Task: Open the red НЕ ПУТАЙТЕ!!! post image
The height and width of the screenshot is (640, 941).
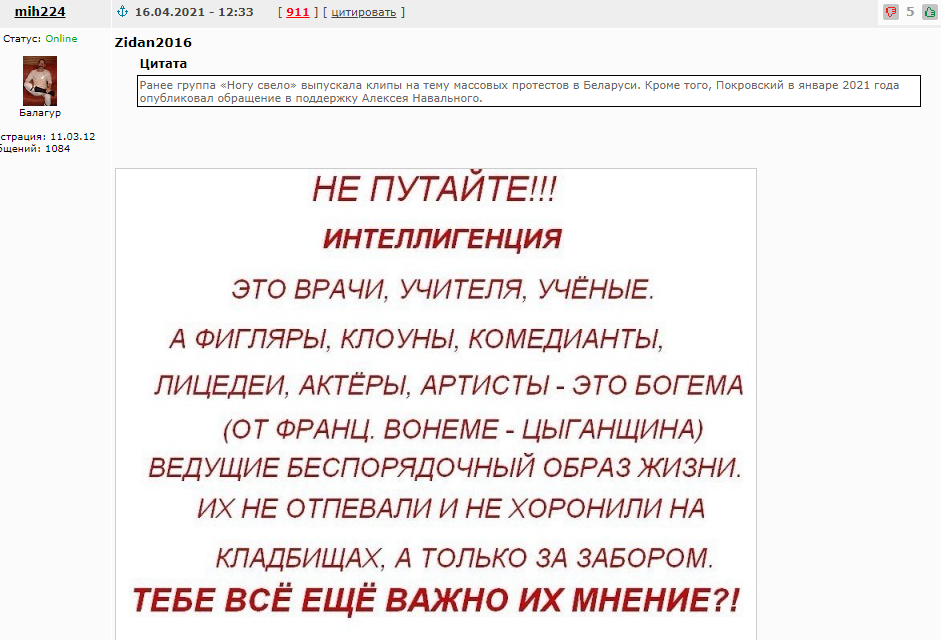Action: click(436, 404)
